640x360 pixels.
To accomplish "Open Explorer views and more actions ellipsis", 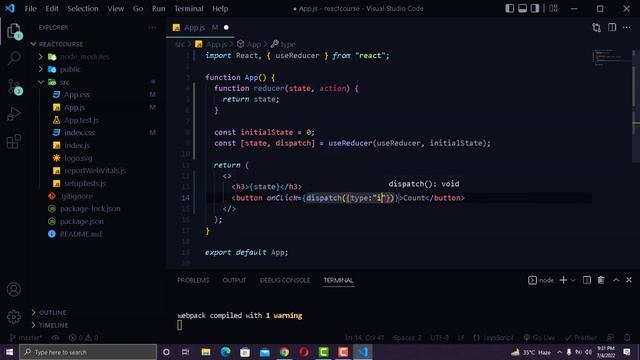I will tap(152, 27).
